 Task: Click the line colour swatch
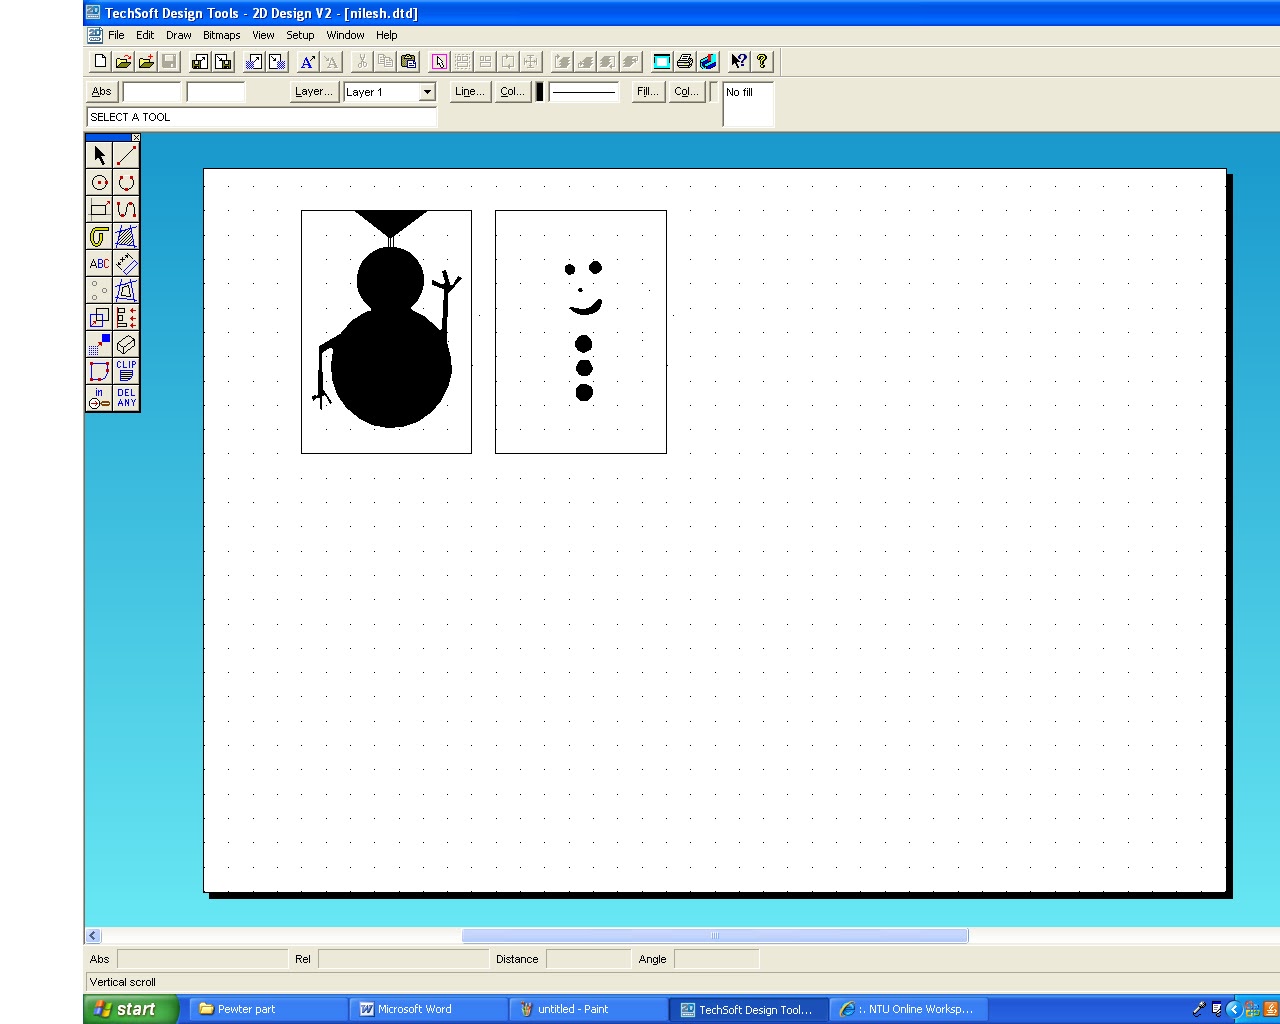(539, 91)
